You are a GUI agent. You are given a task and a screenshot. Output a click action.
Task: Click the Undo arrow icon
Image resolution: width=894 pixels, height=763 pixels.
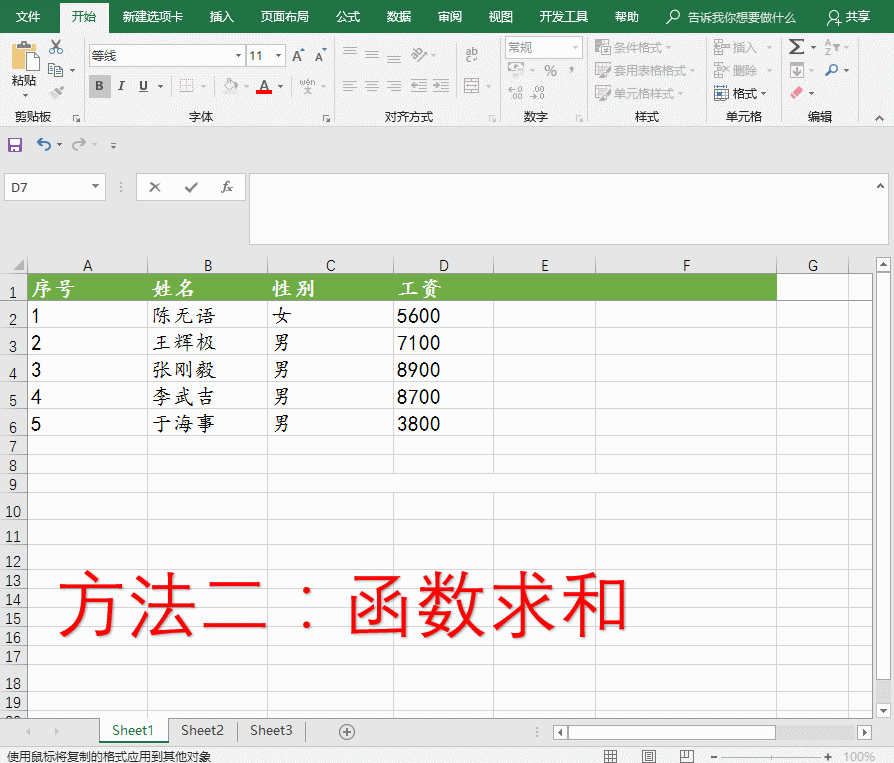[44, 144]
